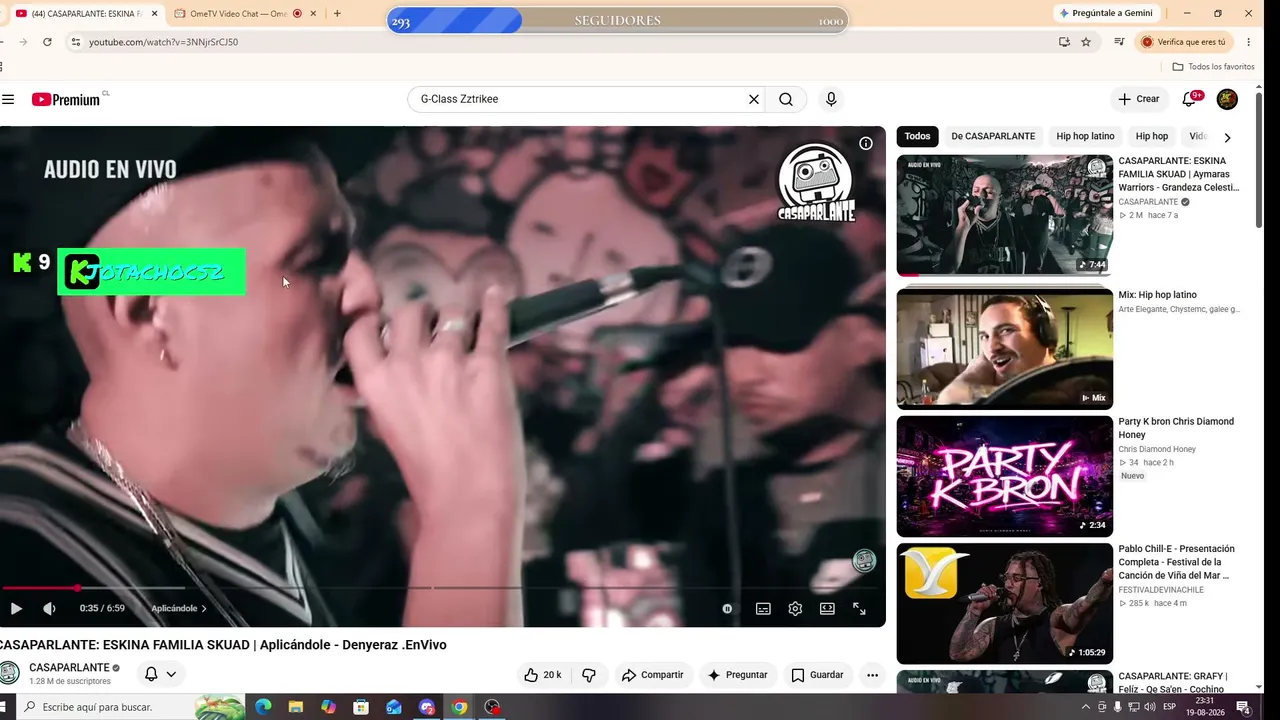Close the OmeTV Video Chat tab
The width and height of the screenshot is (1280, 720).
pyautogui.click(x=314, y=13)
